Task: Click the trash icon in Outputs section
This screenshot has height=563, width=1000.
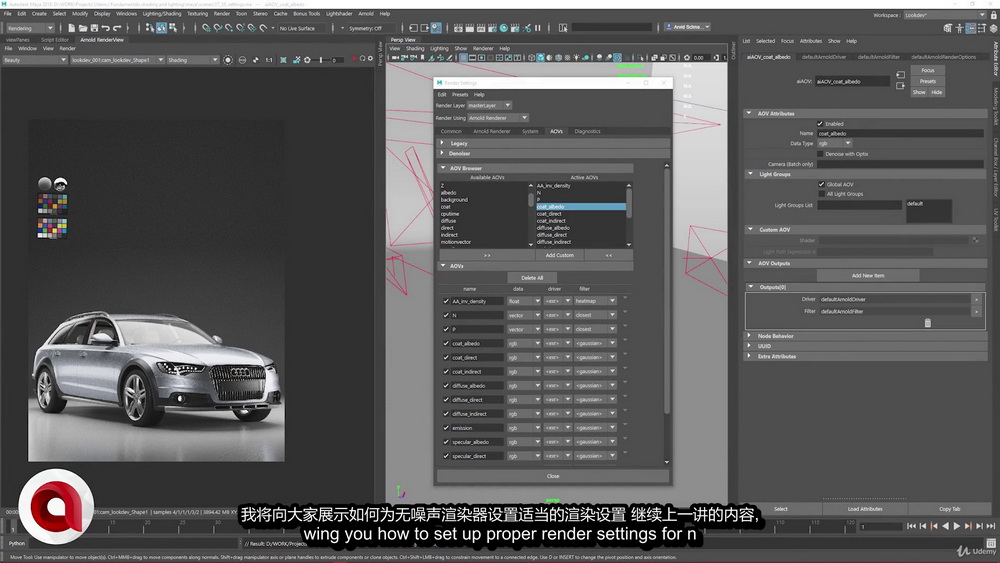Action: pyautogui.click(x=927, y=323)
